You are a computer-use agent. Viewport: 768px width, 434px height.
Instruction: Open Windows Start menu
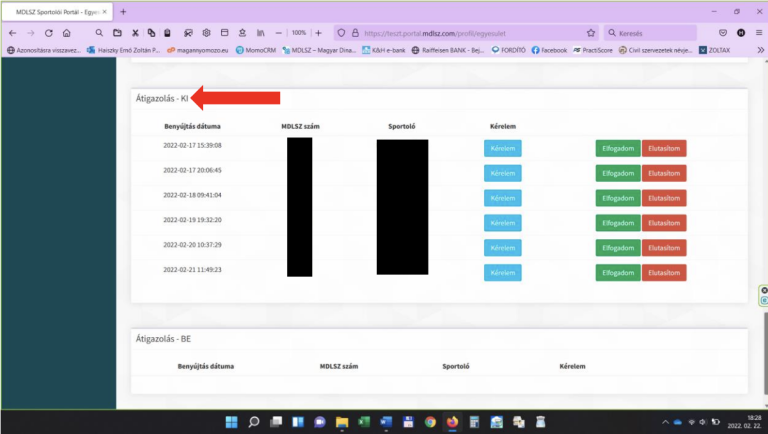pyautogui.click(x=231, y=421)
